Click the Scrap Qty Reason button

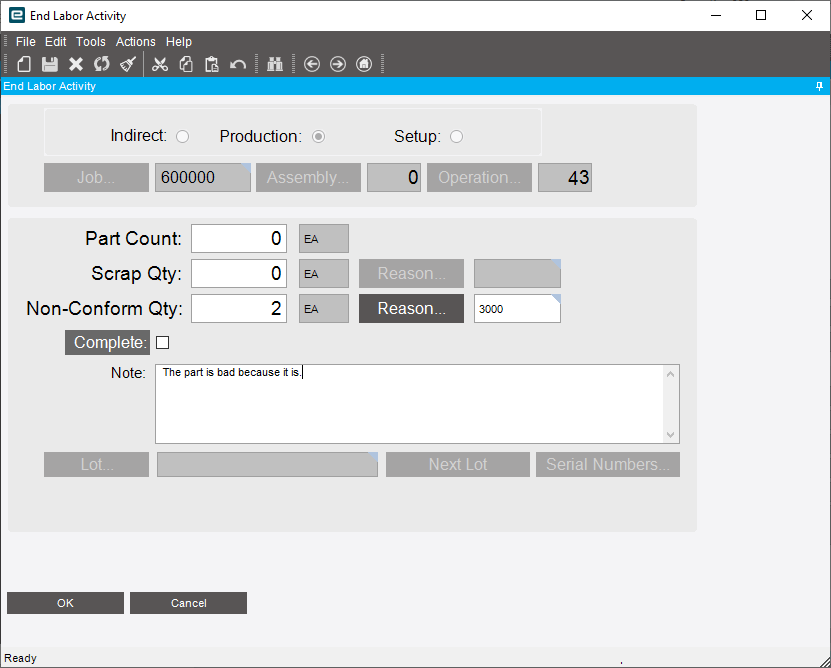[x=411, y=274]
